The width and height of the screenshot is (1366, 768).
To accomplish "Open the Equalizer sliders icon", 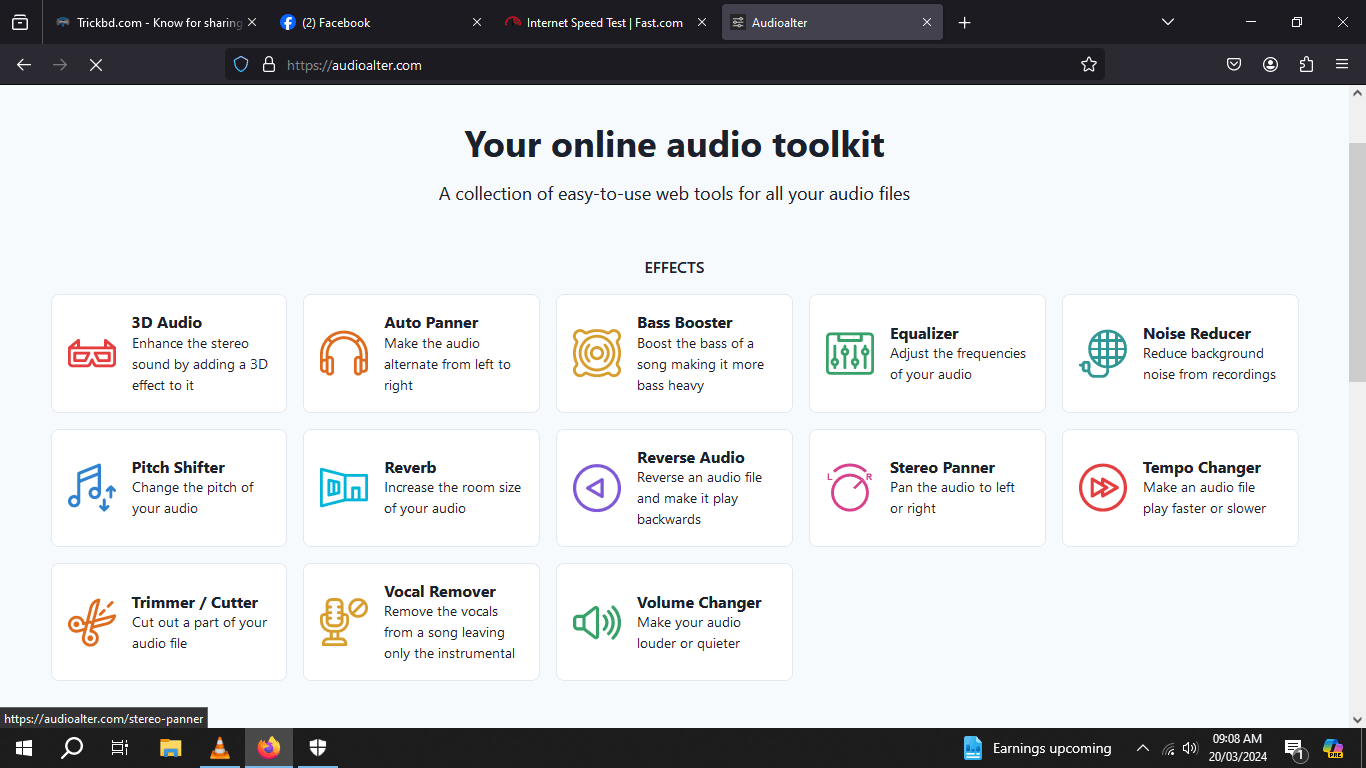I will (850, 354).
